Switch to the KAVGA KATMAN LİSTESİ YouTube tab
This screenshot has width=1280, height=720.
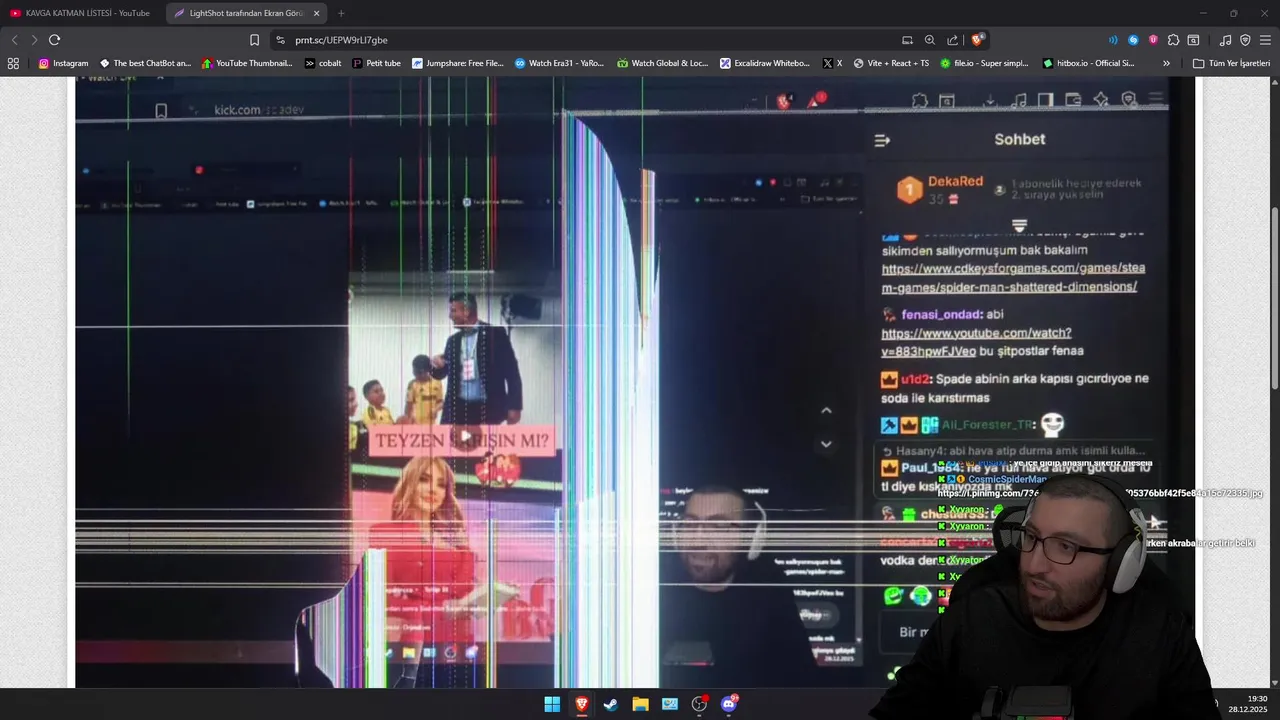click(80, 13)
